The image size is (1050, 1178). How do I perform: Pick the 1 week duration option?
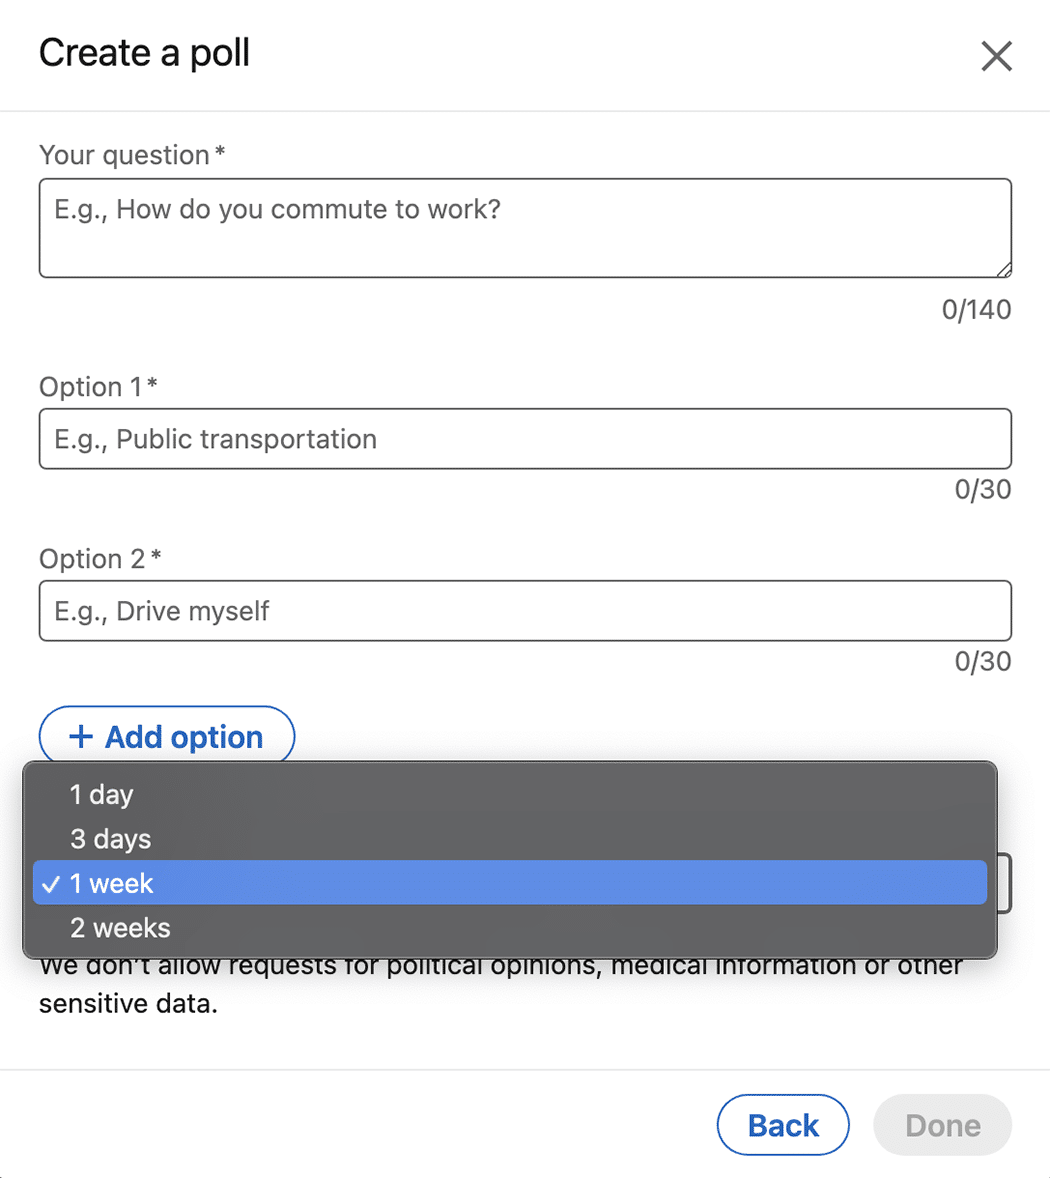click(x=112, y=884)
